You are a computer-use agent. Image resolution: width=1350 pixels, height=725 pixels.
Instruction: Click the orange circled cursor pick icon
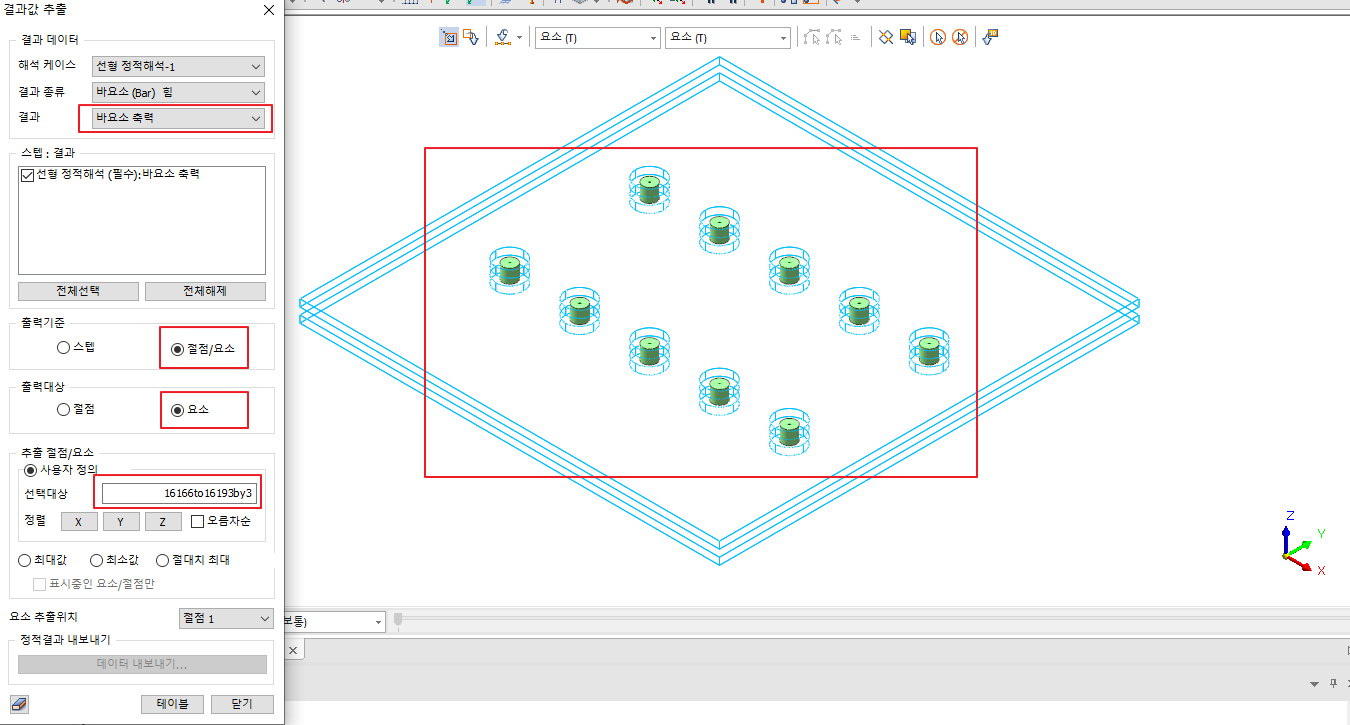coord(938,37)
